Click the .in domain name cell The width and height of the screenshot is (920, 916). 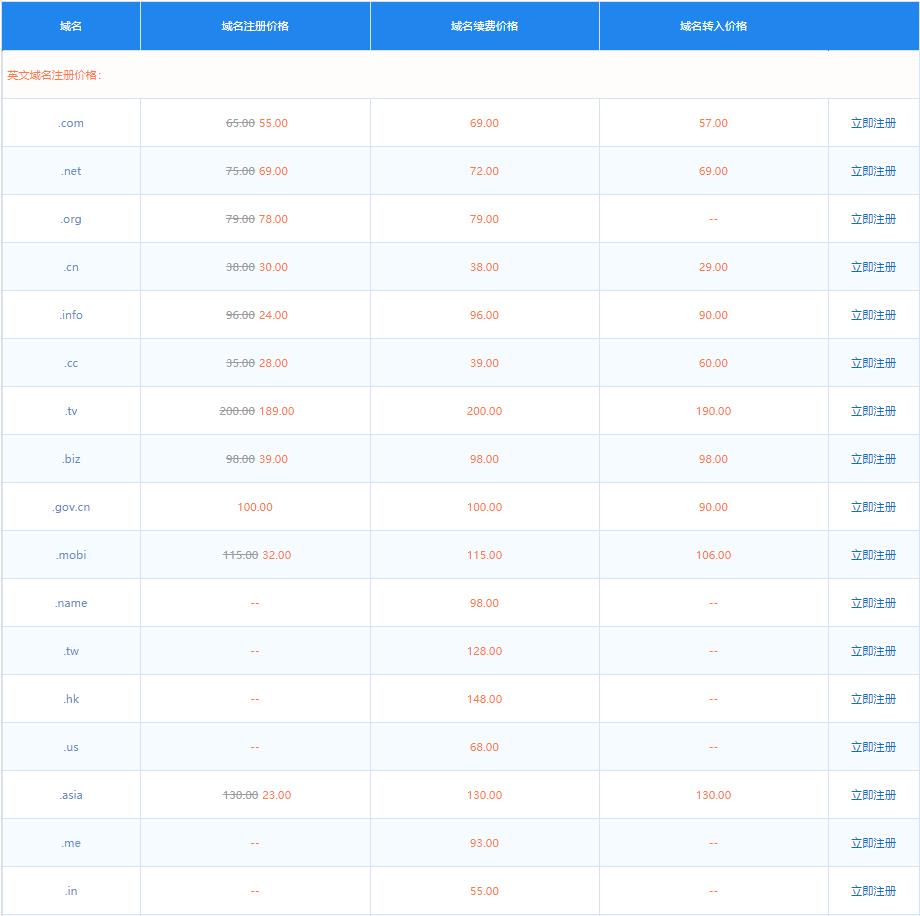click(x=71, y=891)
